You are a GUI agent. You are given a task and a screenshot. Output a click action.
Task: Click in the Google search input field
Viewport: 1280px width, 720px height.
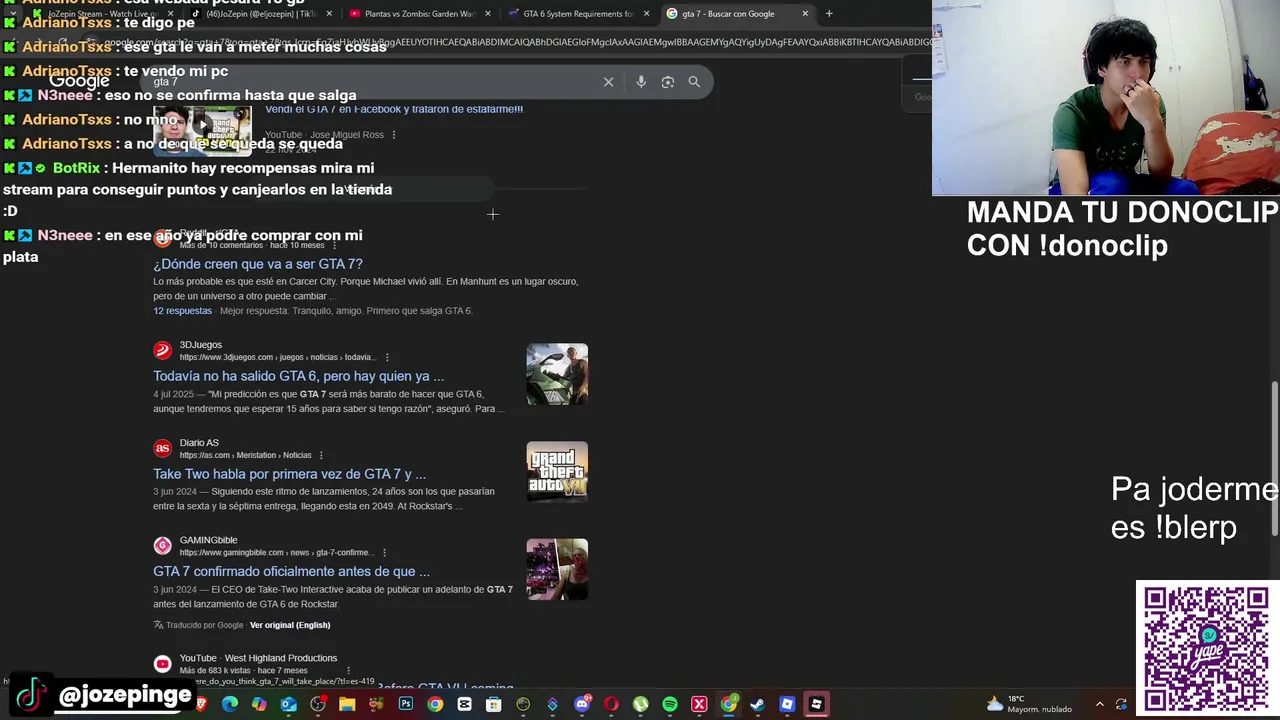coord(370,82)
